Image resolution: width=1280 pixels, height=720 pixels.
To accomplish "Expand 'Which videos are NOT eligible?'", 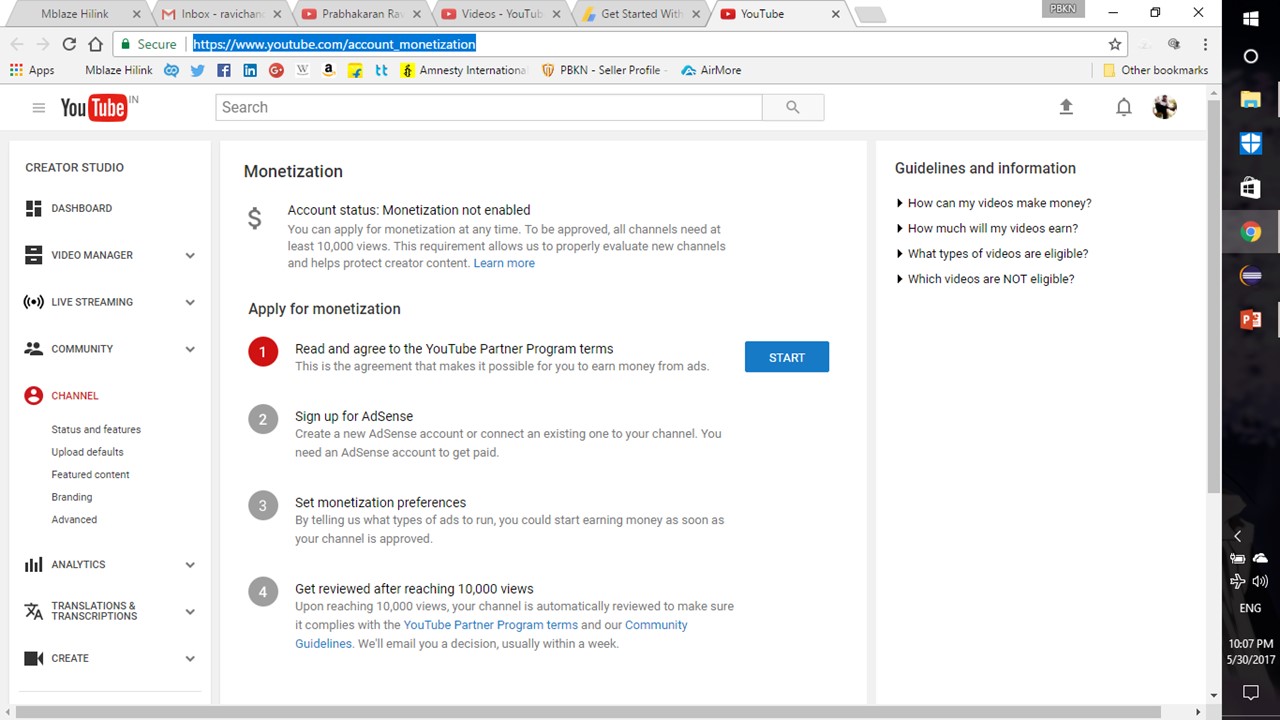I will point(990,279).
